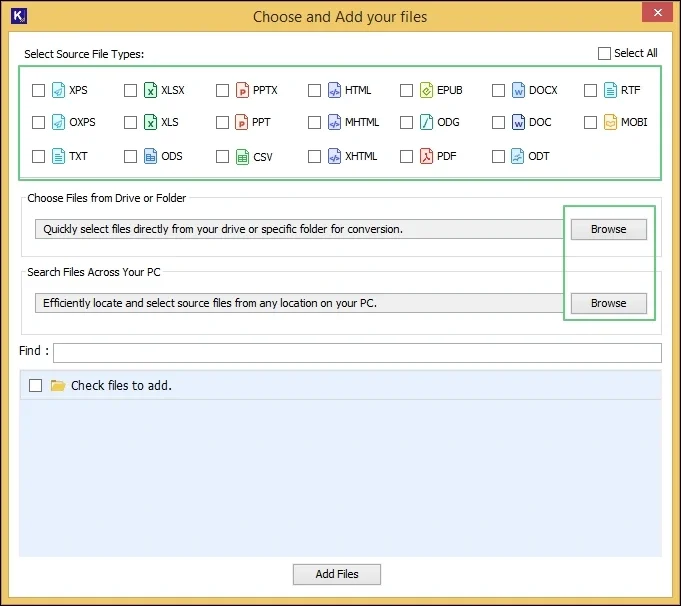Screen dimensions: 681x606
Task: Click the HTML file icon
Action: click(334, 90)
